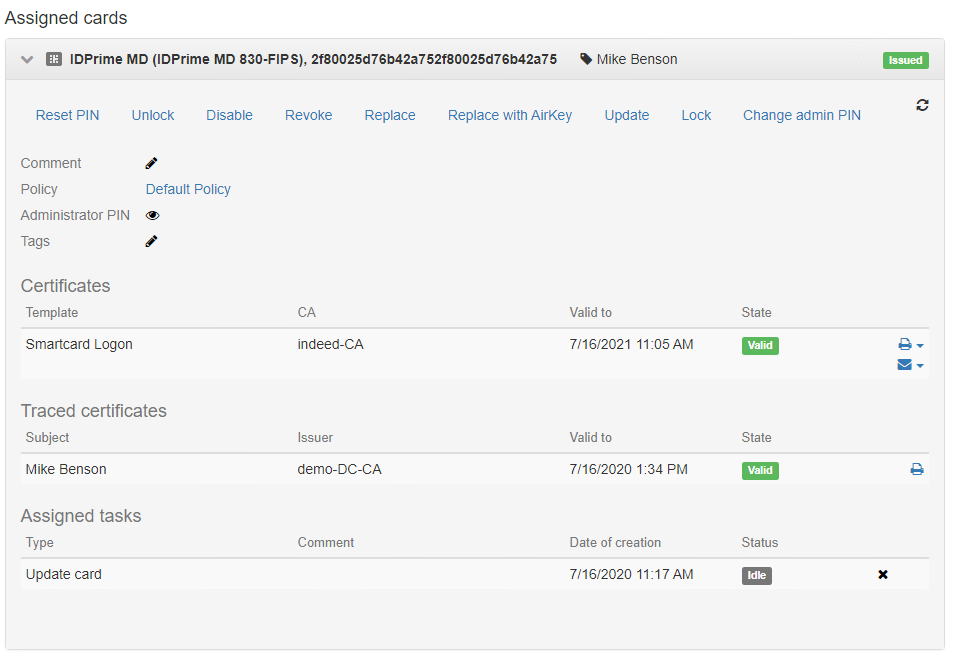The image size is (953, 657).
Task: Collapse the IDPrime MD card panel
Action: (x=27, y=60)
